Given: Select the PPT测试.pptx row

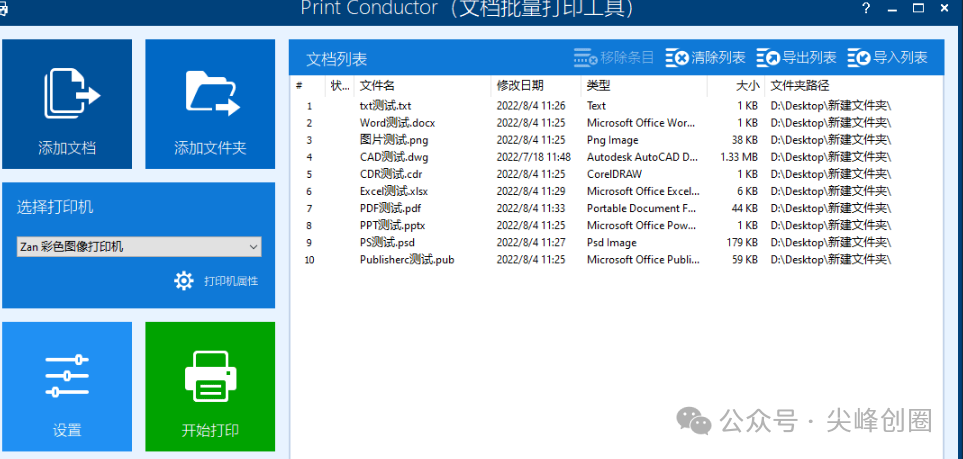Looking at the screenshot, I should click(617, 226).
